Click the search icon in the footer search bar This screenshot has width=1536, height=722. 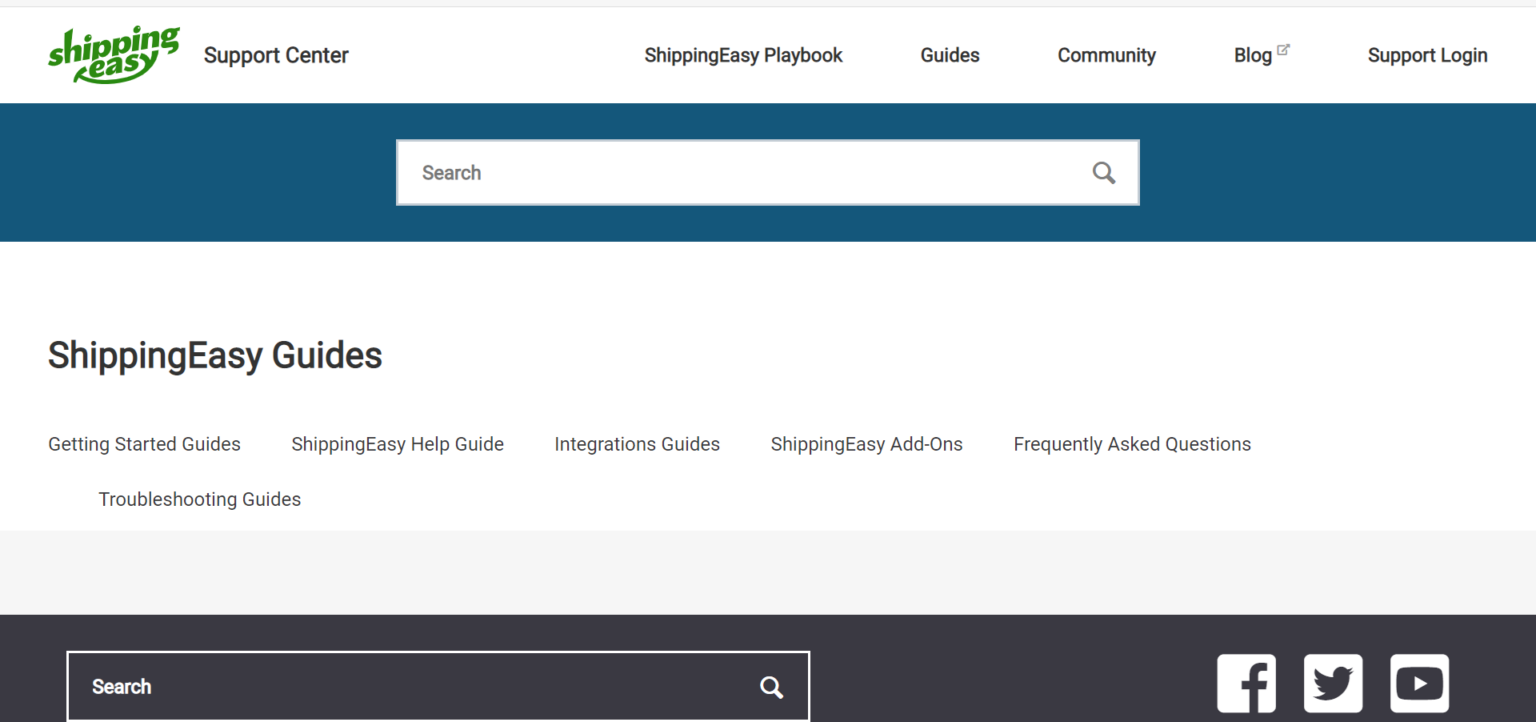771,687
